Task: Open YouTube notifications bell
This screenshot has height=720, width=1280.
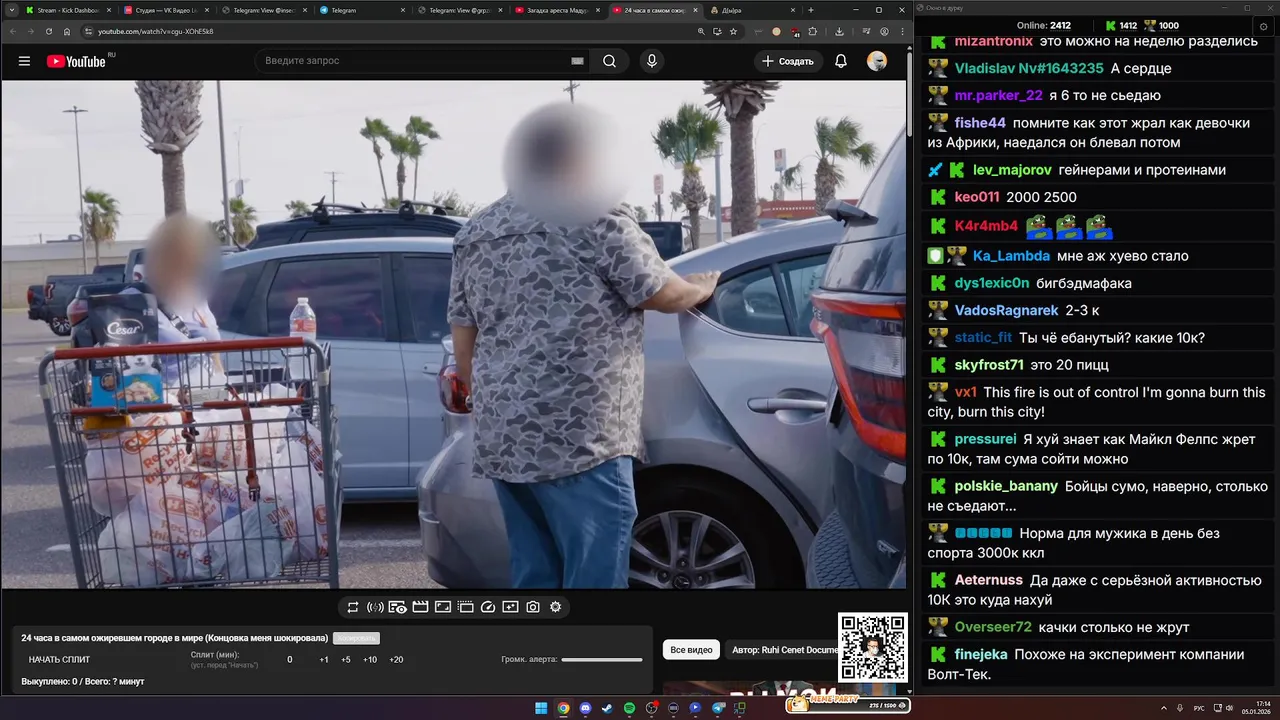Action: [x=841, y=61]
